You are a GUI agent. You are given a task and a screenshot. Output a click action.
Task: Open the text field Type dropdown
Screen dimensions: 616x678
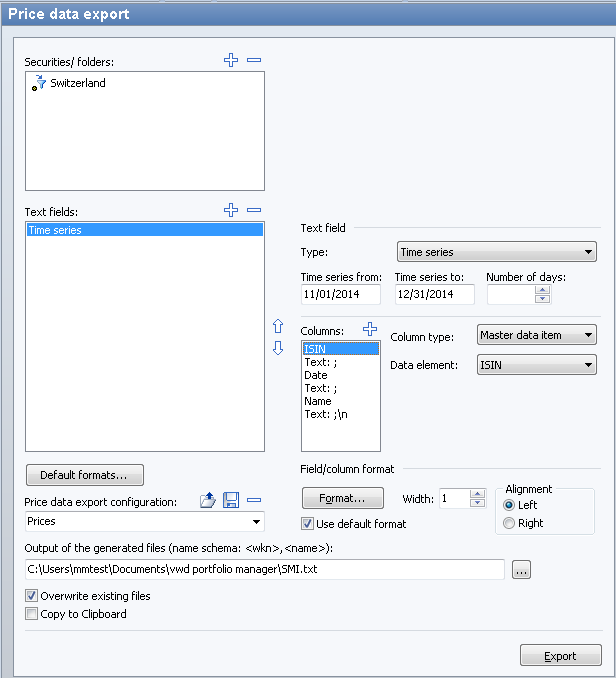point(496,253)
